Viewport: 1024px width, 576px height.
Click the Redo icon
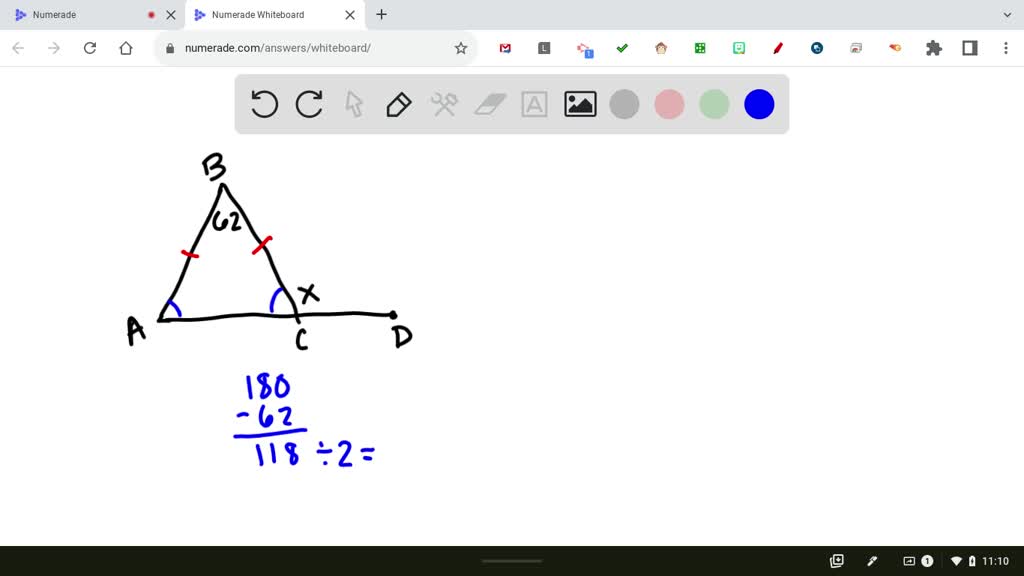coord(308,103)
